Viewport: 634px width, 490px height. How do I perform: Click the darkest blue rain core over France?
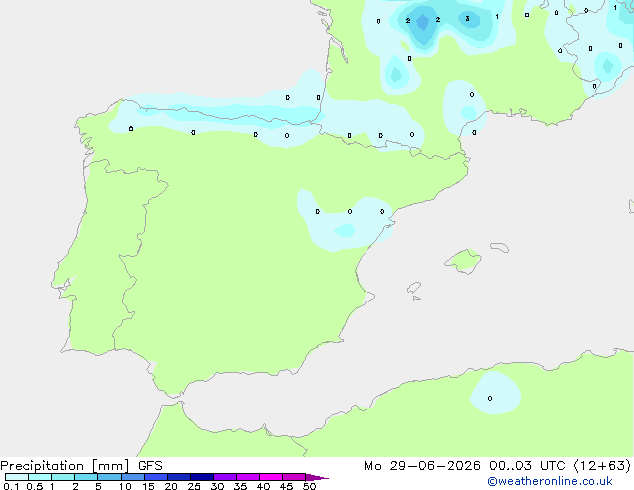pyautogui.click(x=422, y=22)
